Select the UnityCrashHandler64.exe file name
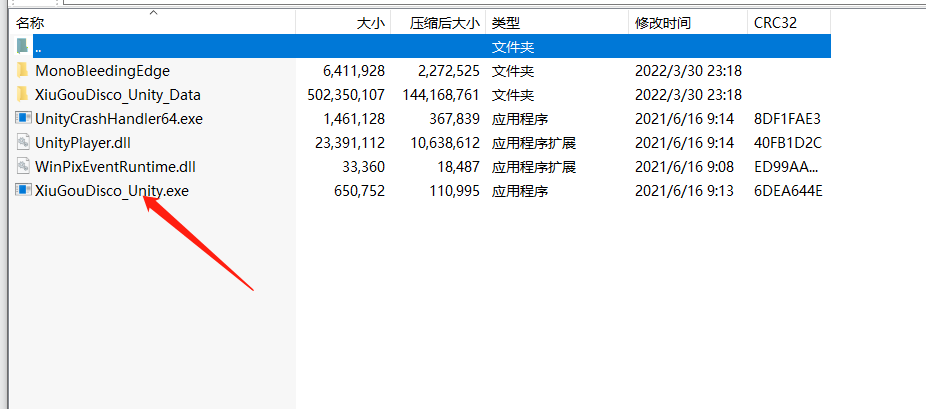 click(119, 119)
